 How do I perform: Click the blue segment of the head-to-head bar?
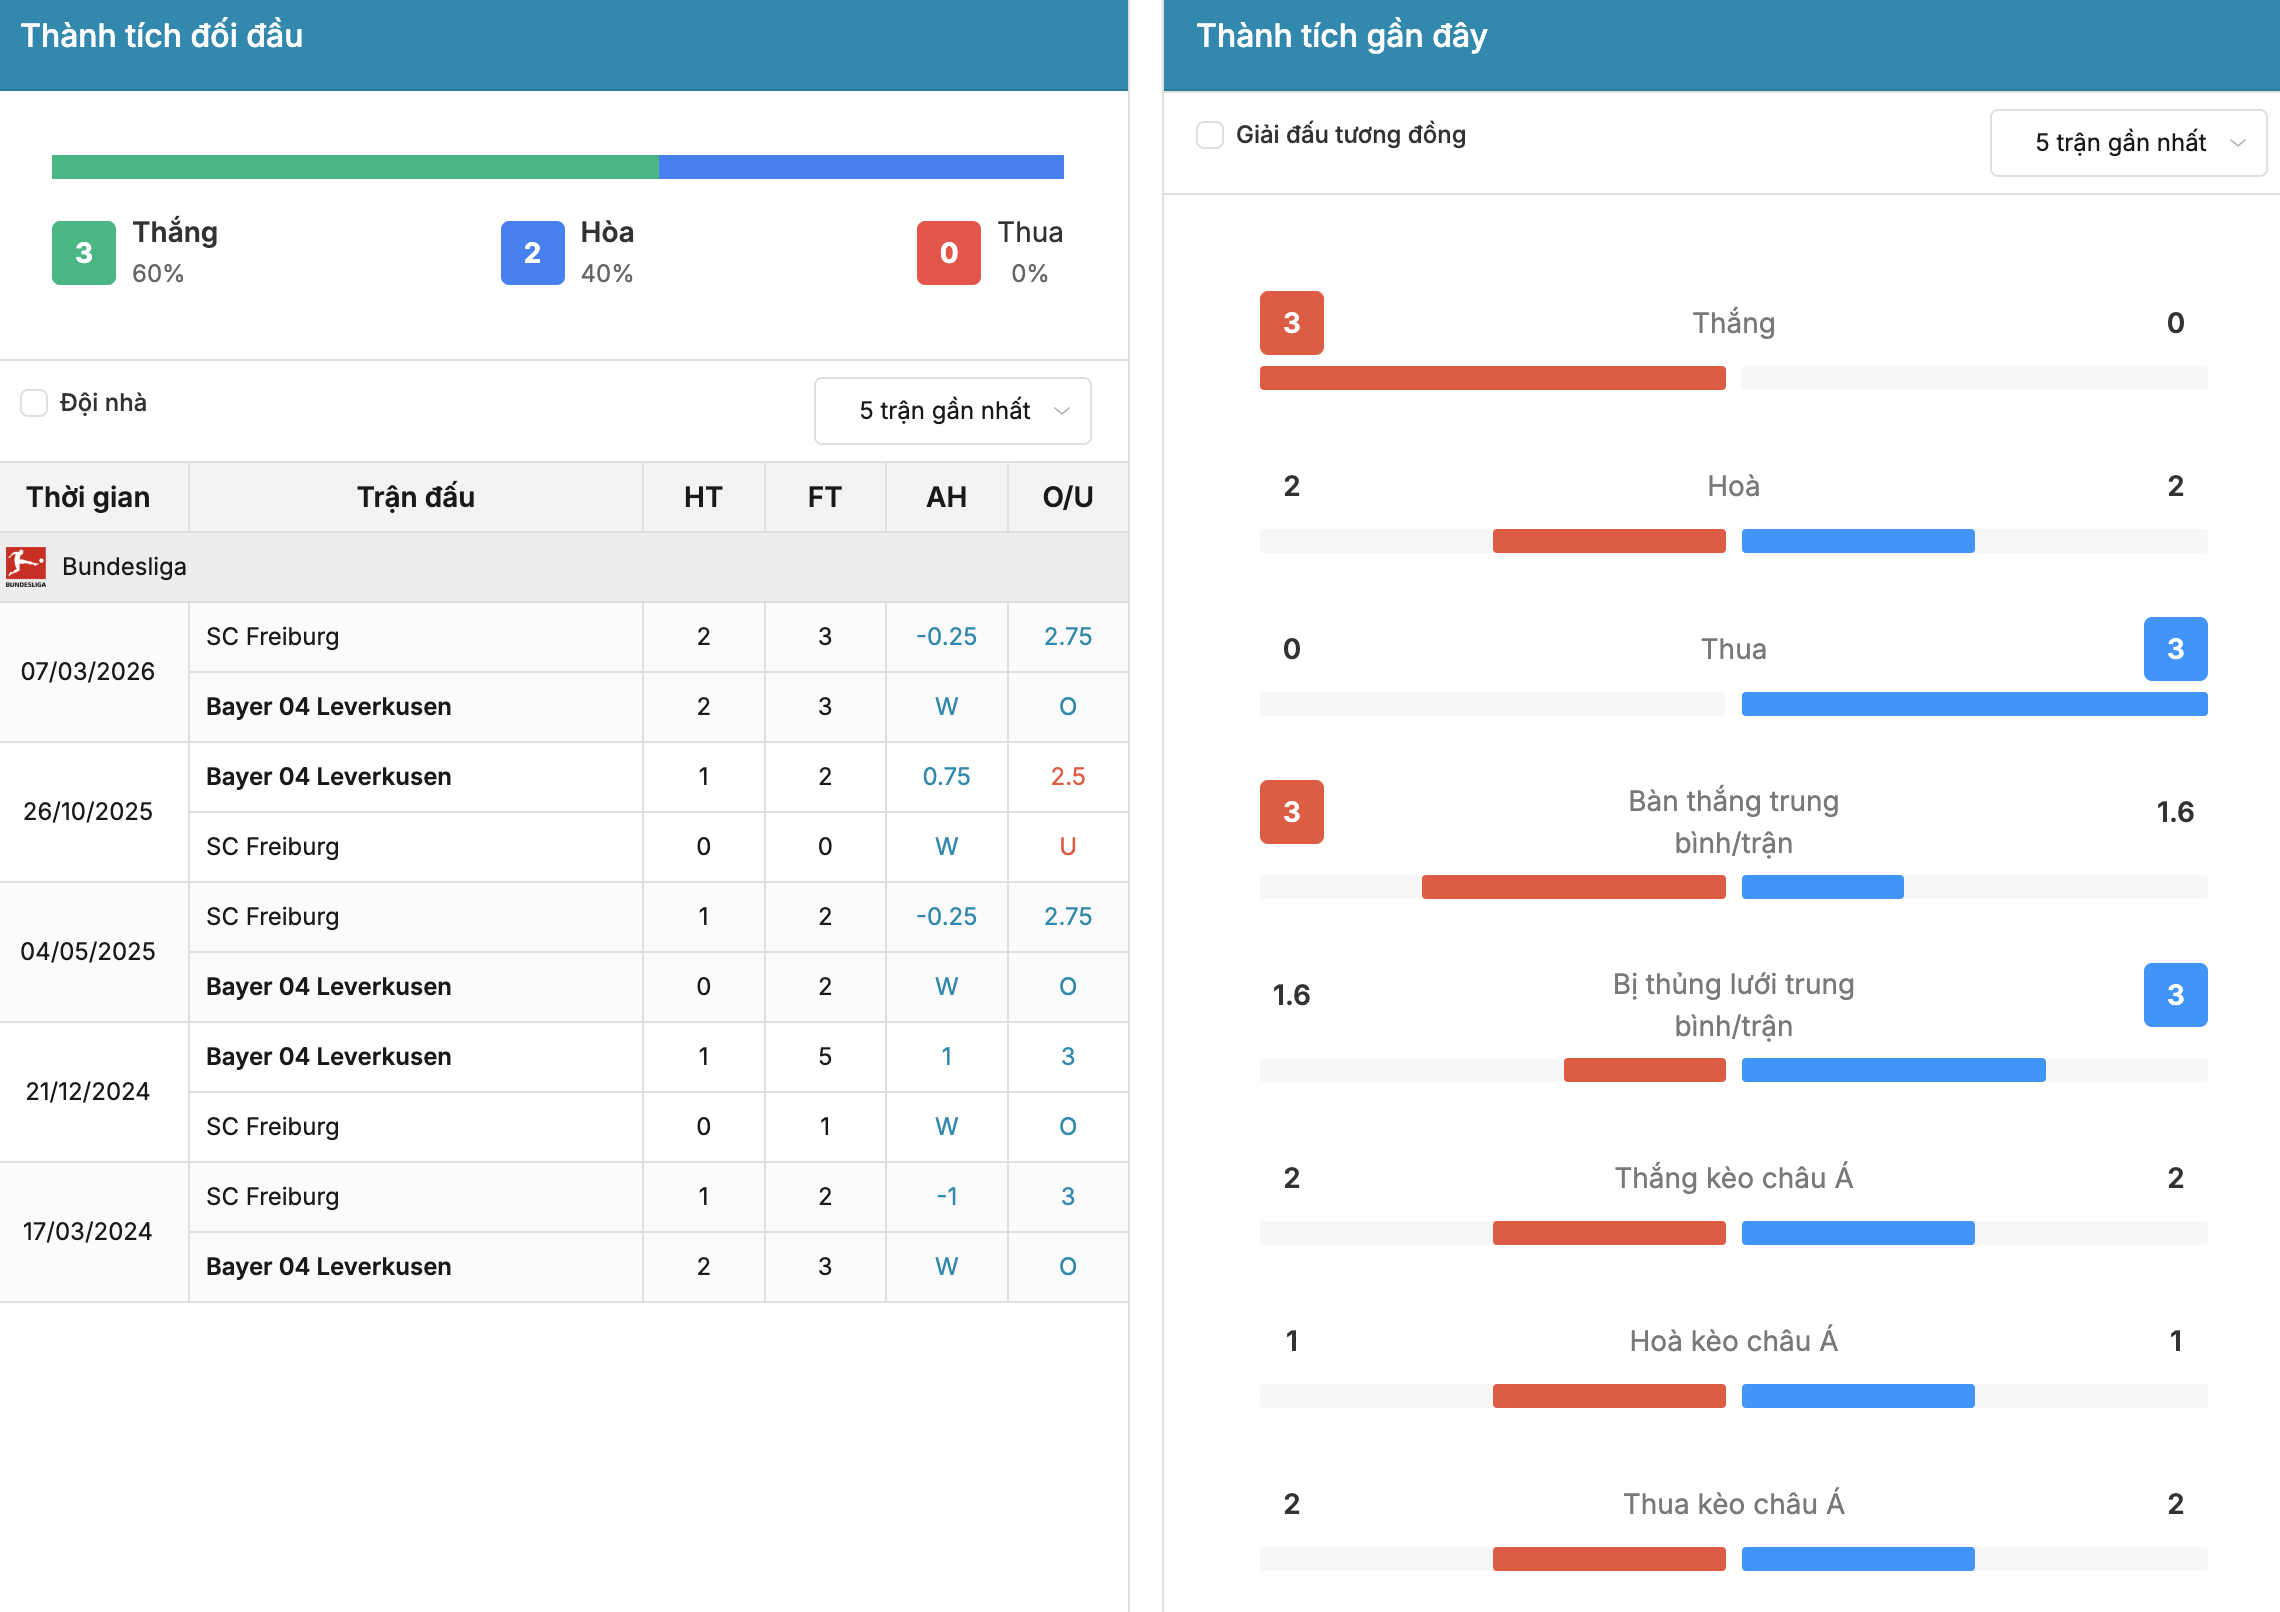coord(861,167)
